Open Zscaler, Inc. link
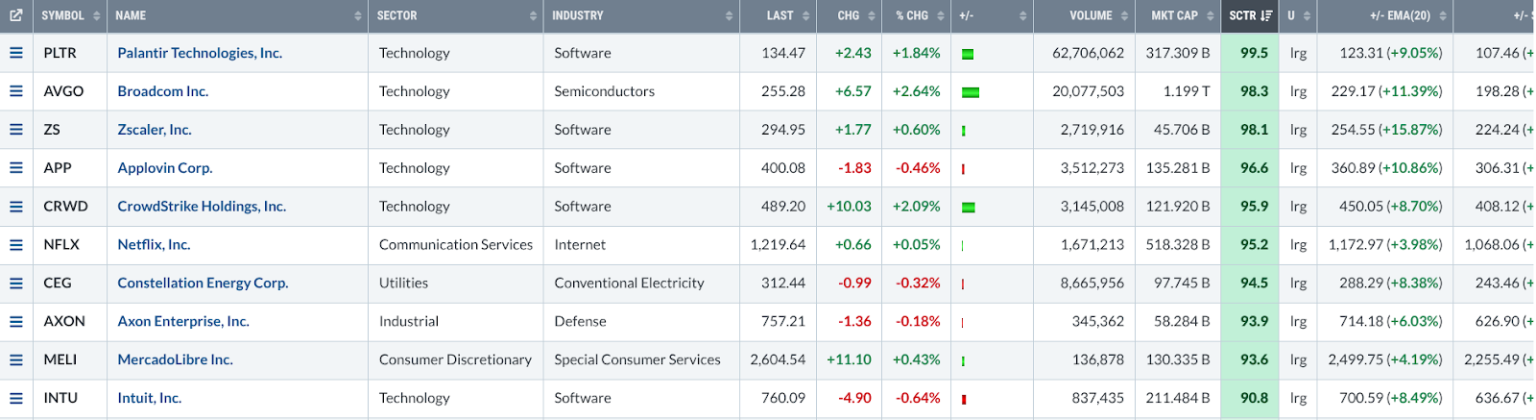 click(154, 130)
